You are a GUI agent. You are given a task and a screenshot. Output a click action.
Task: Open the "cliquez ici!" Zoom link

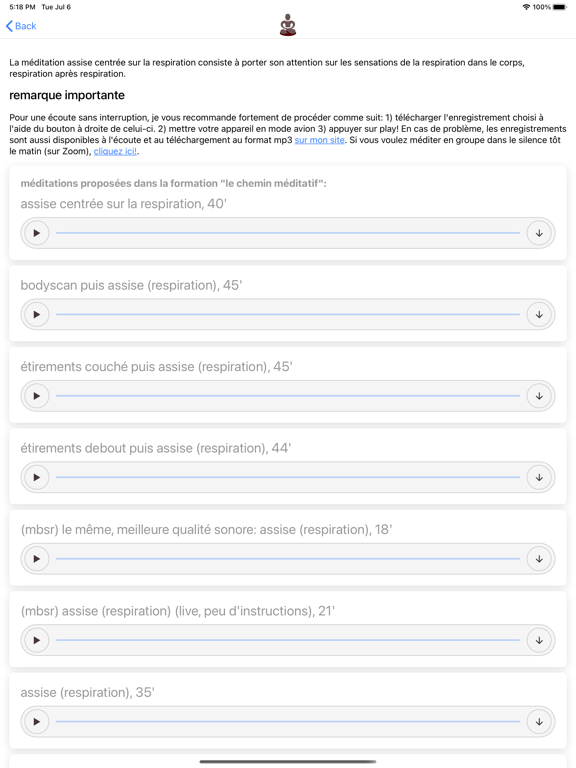pyautogui.click(x=115, y=151)
